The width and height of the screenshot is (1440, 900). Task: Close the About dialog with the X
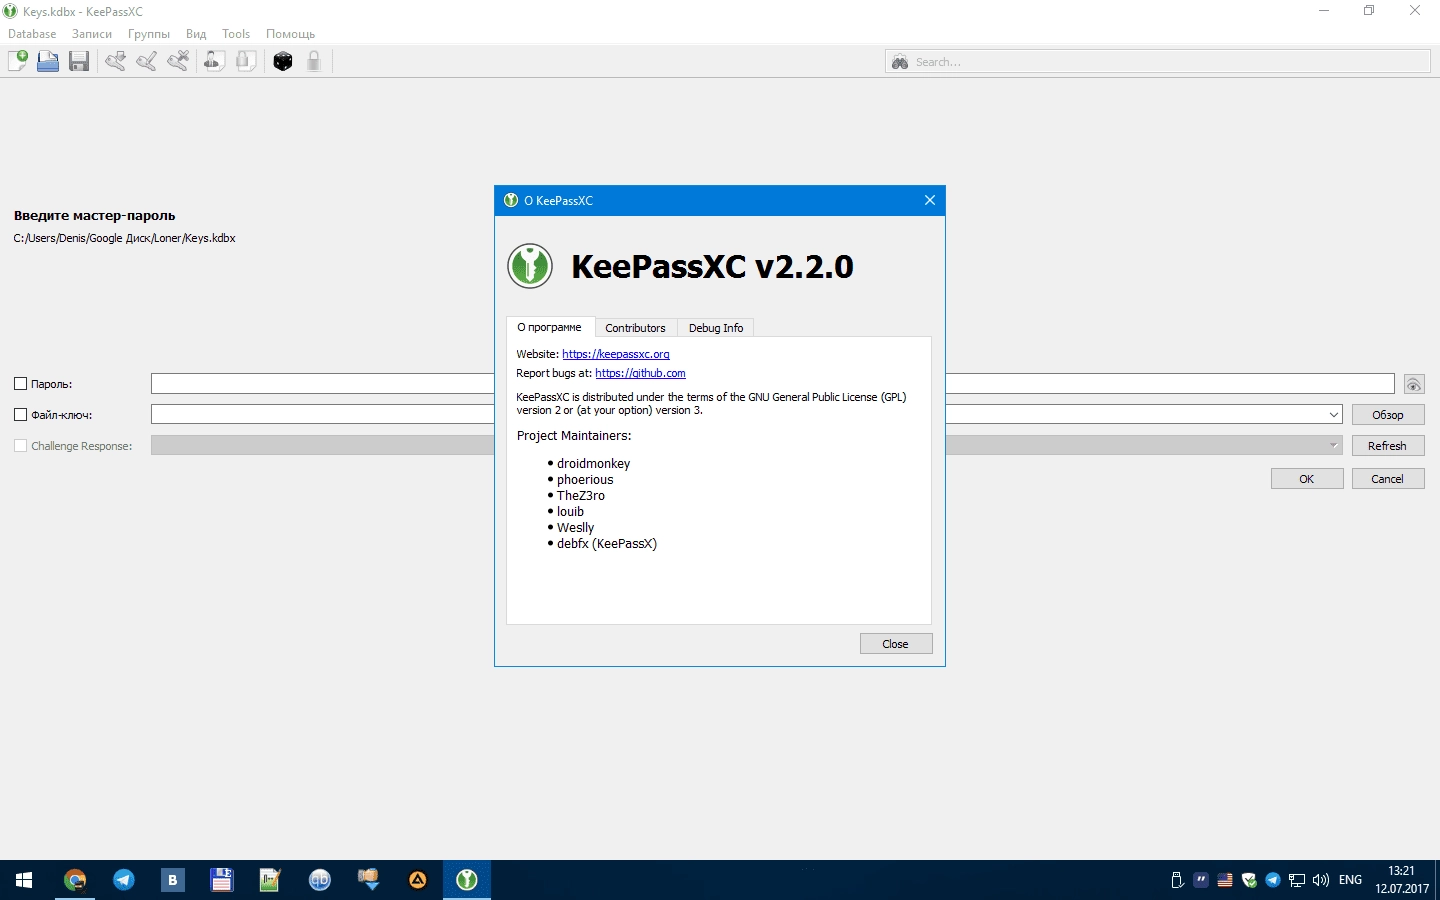coord(930,200)
